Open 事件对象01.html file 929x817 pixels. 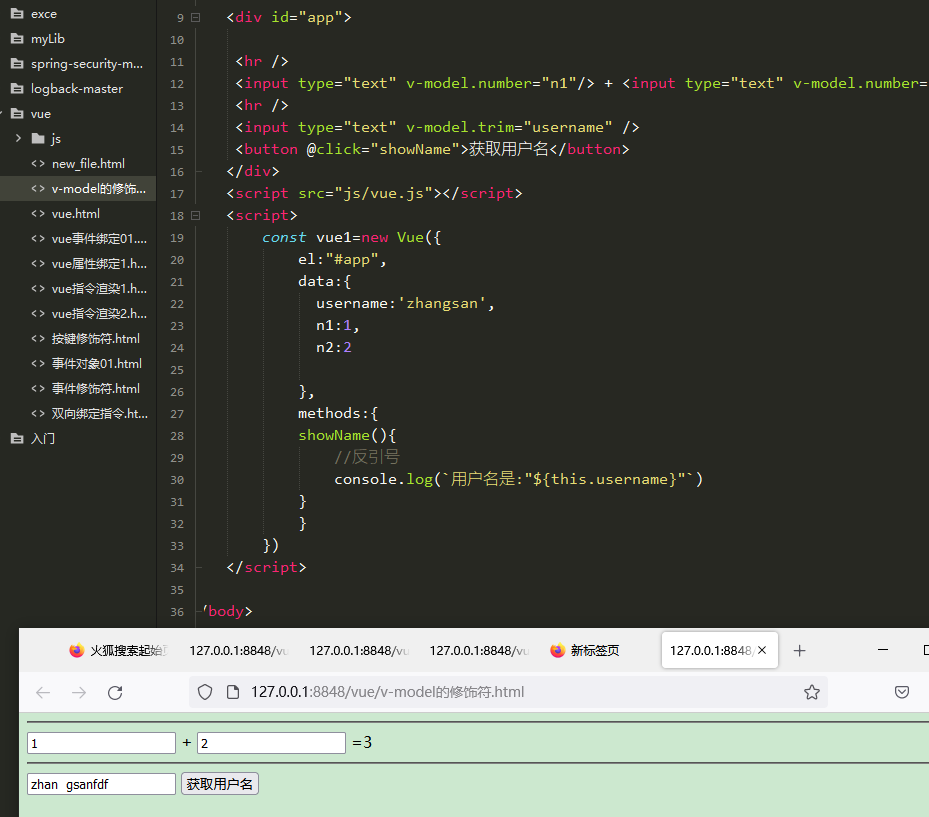(x=97, y=363)
